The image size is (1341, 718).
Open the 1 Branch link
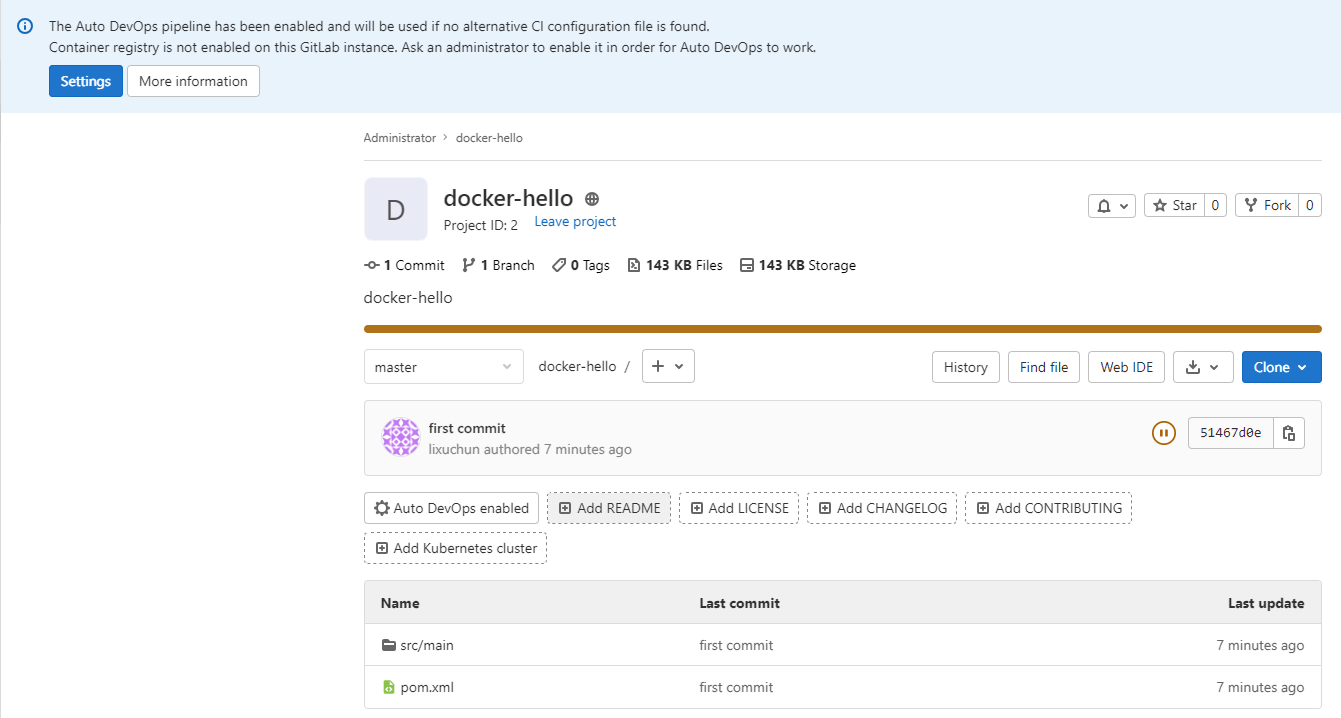coord(499,265)
